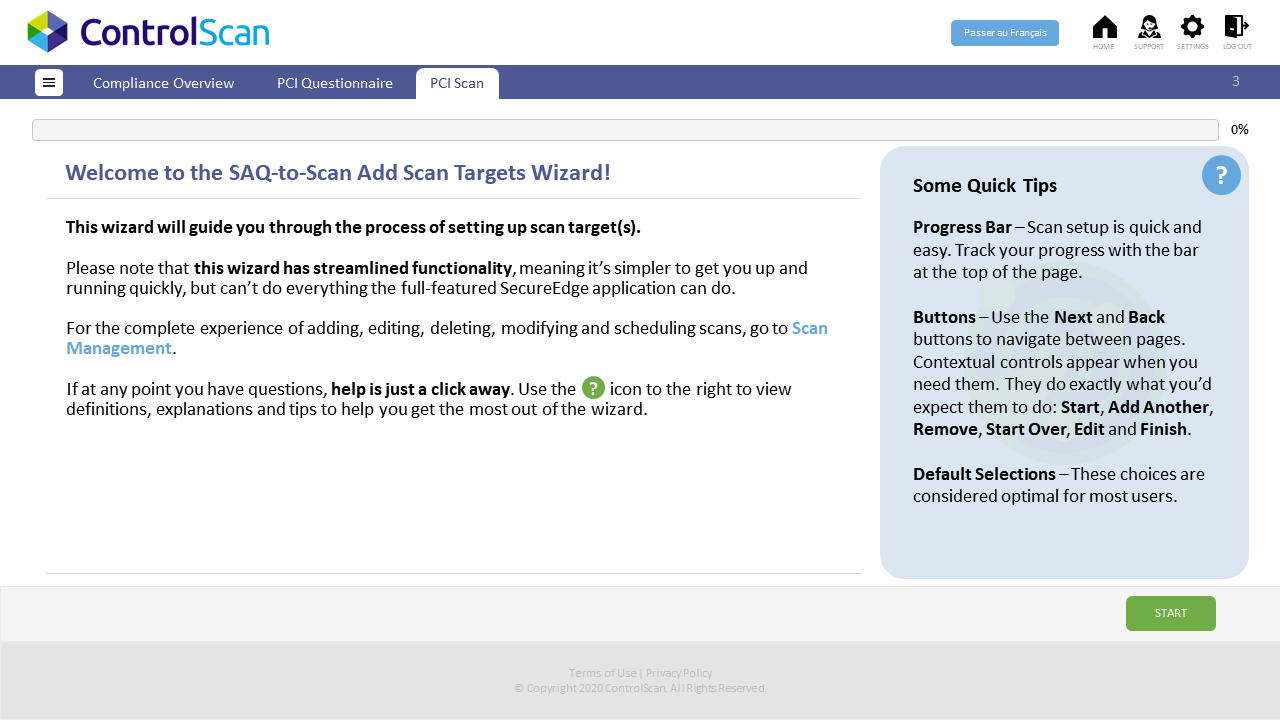Open the PCI Questionnaire tab
This screenshot has width=1280, height=720.
[x=335, y=83]
